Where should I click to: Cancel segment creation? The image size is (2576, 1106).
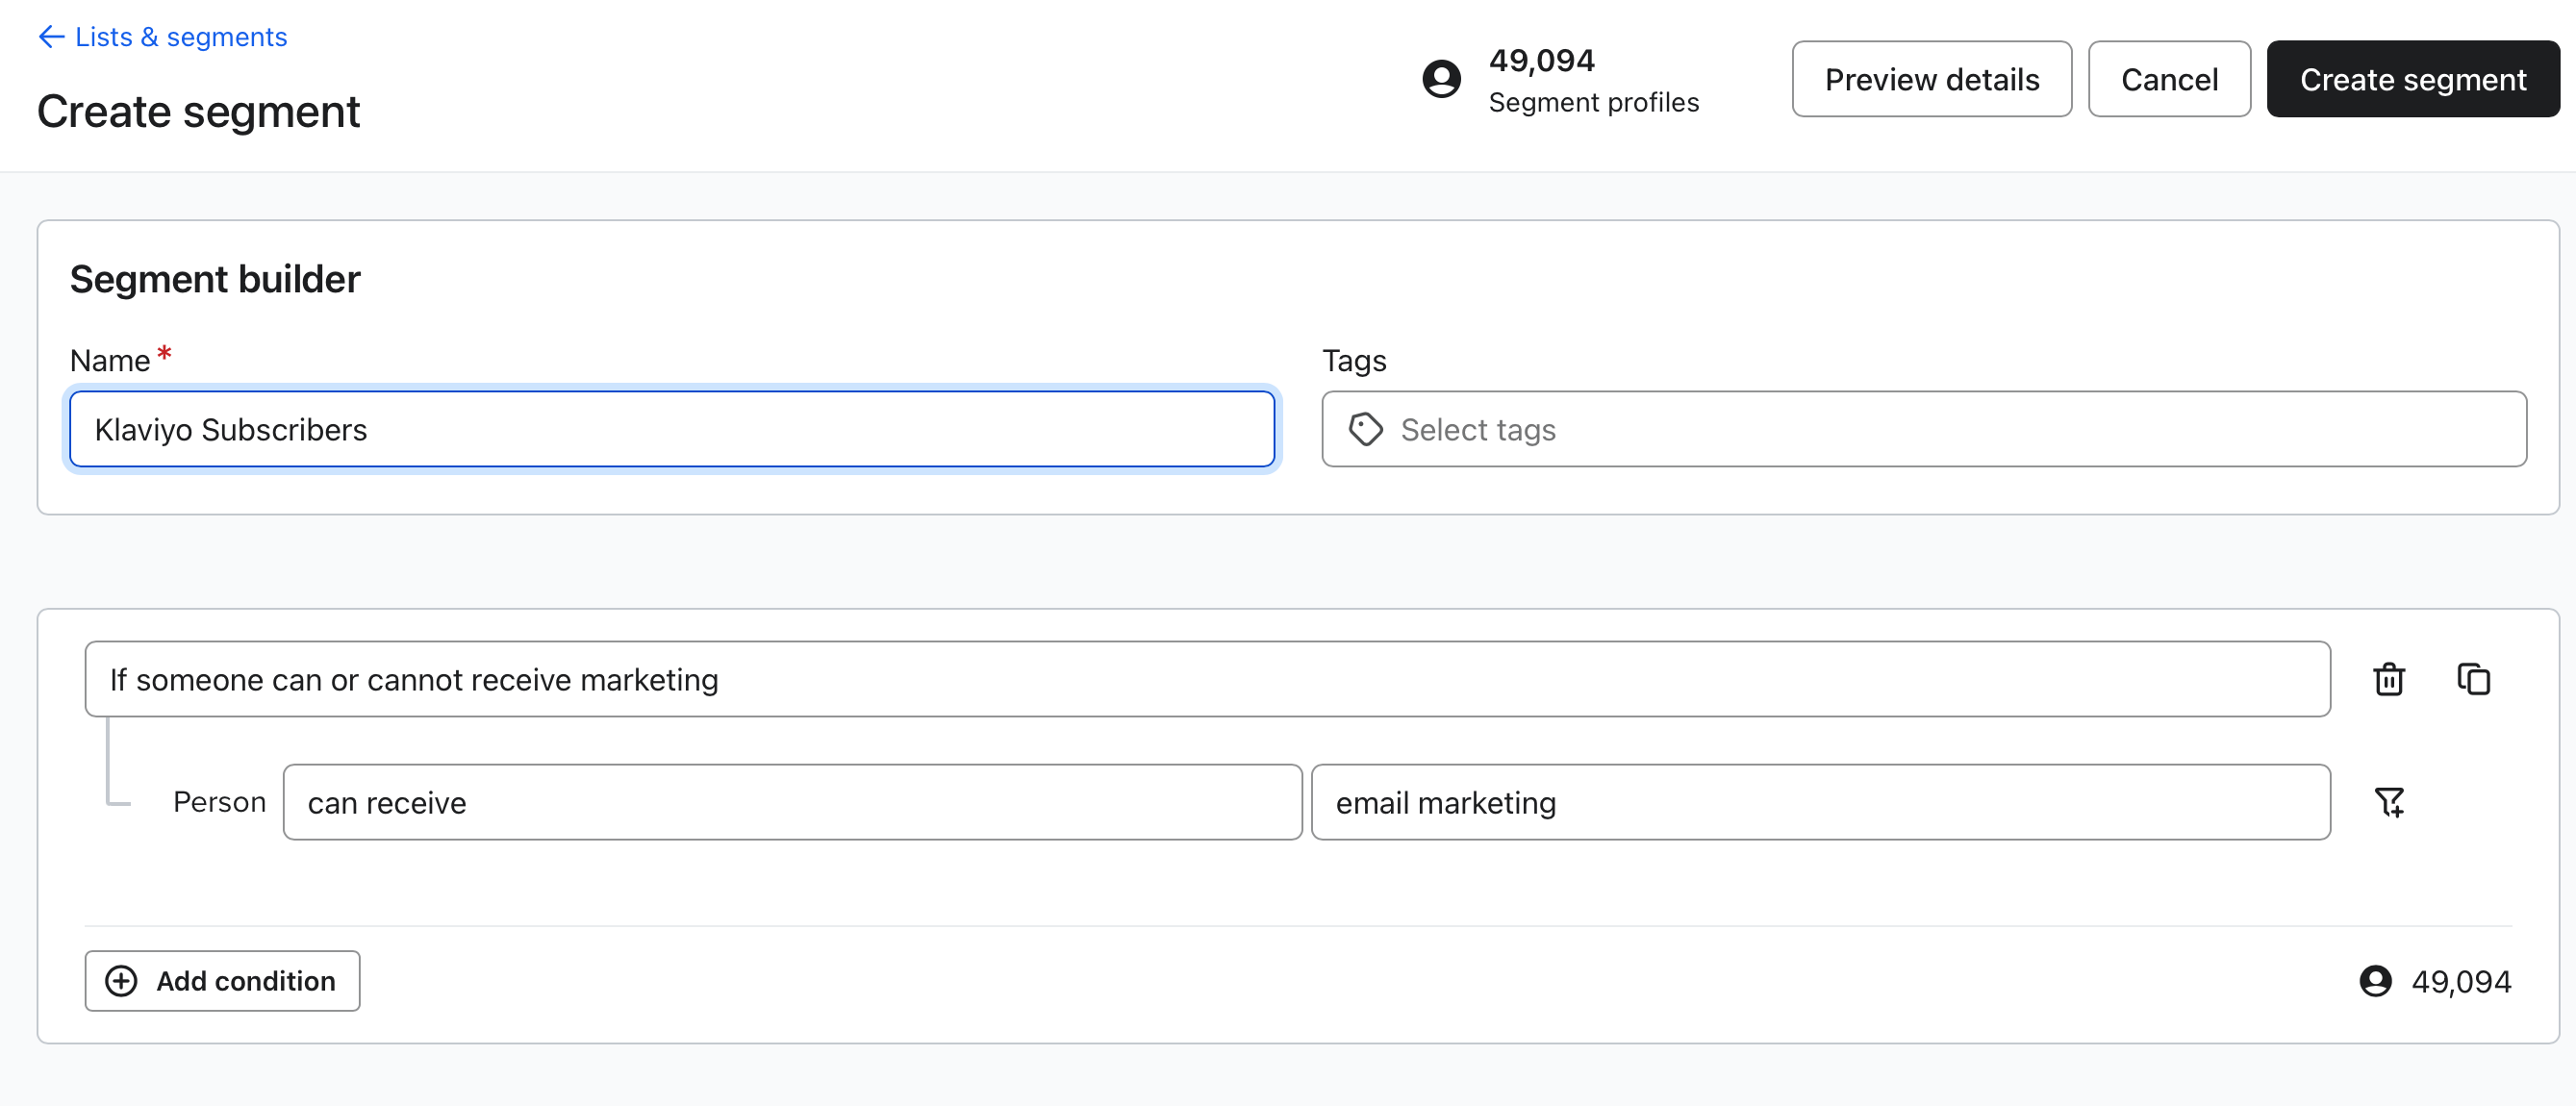2168,78
